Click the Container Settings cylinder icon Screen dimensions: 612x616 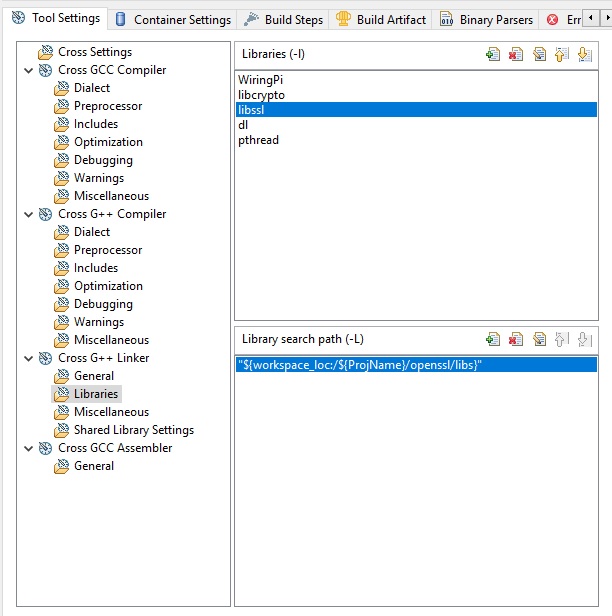[121, 19]
